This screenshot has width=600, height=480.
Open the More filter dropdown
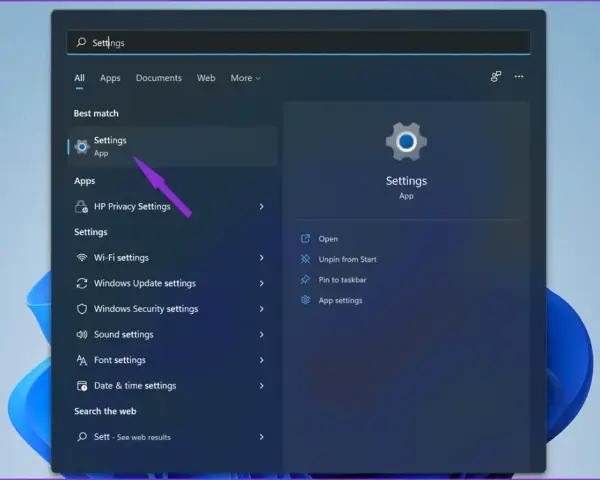pyautogui.click(x=245, y=78)
